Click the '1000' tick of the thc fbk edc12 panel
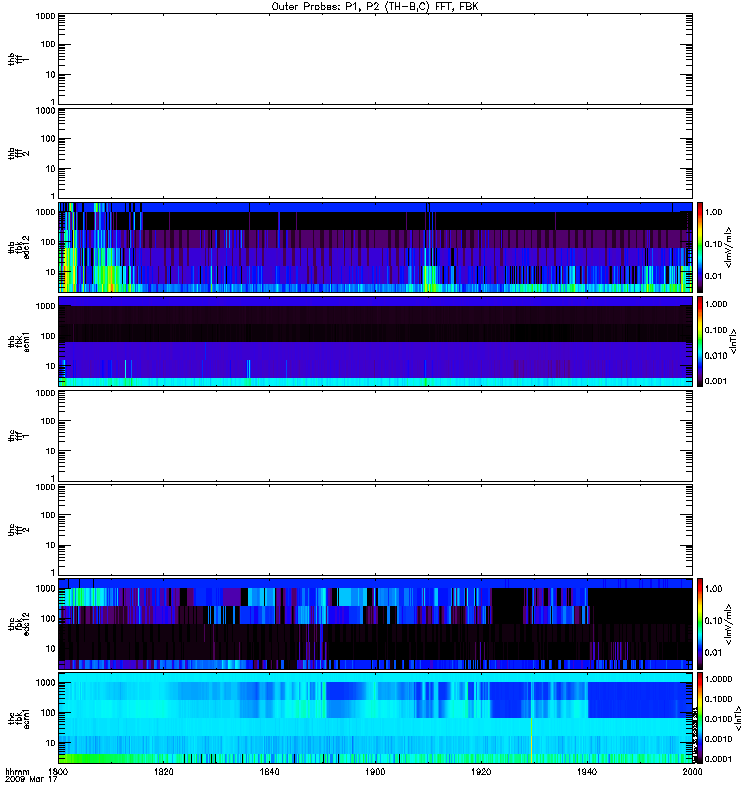 click(x=45, y=589)
